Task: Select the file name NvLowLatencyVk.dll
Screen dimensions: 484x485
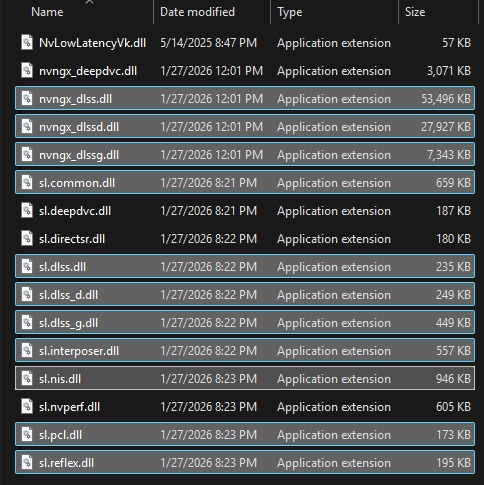Action: [92, 43]
